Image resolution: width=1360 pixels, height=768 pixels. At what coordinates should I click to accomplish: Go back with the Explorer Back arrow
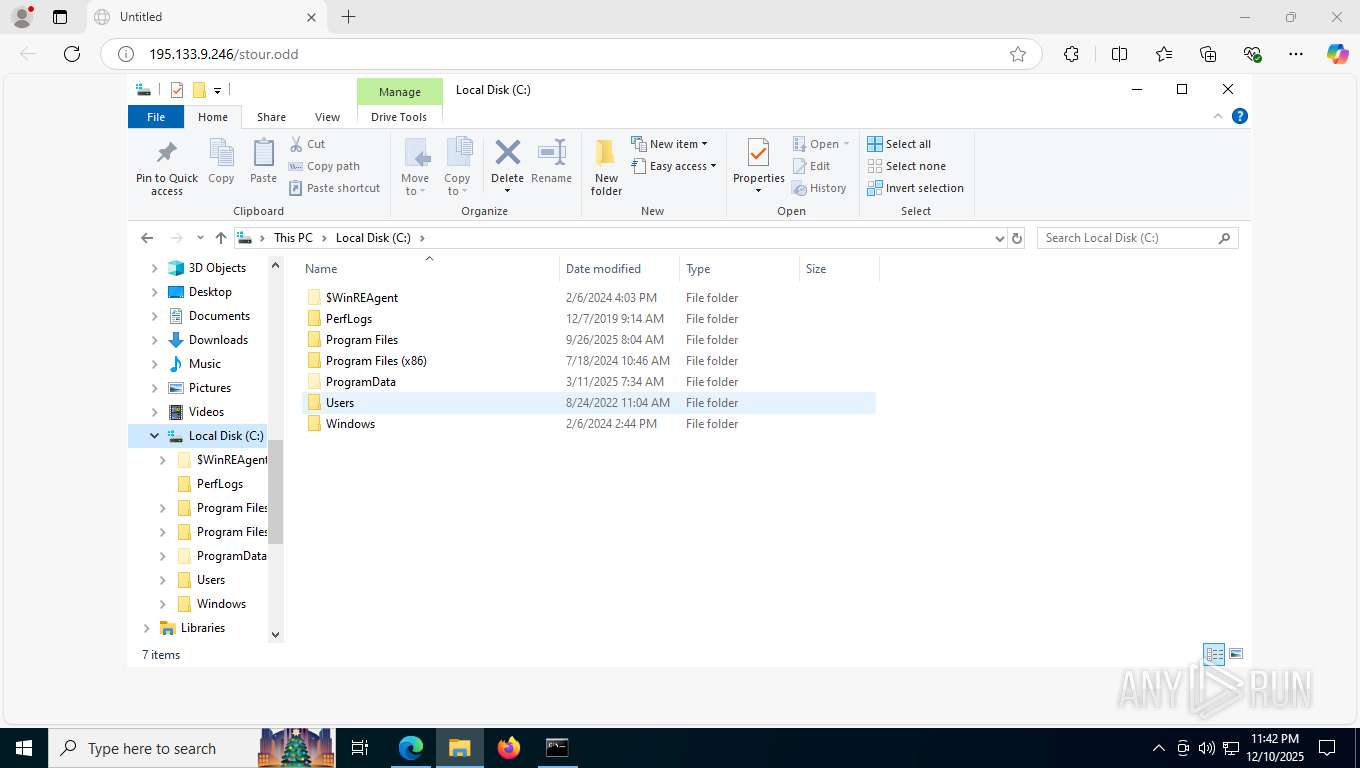147,238
